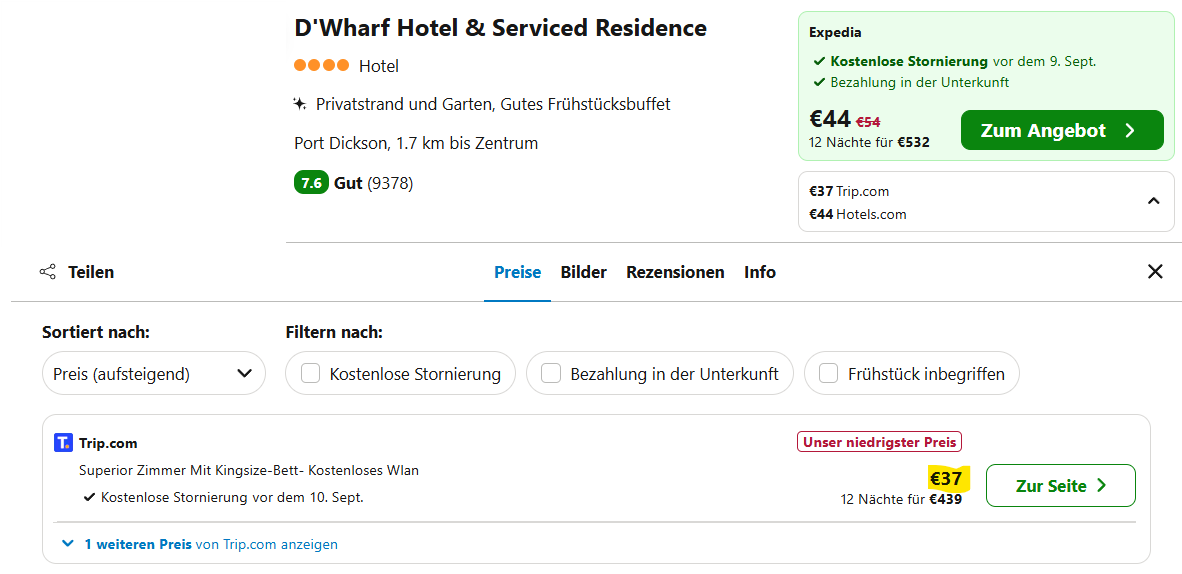Check the Bezahlung in der Unterkunft filter
1182x574 pixels.
pyautogui.click(x=551, y=374)
